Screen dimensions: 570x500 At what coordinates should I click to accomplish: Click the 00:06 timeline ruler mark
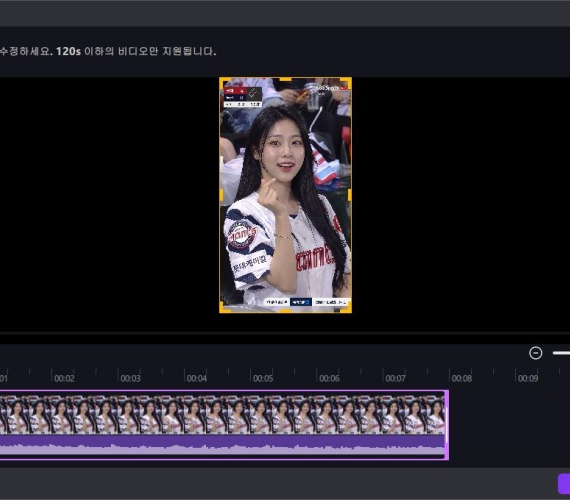click(329, 378)
